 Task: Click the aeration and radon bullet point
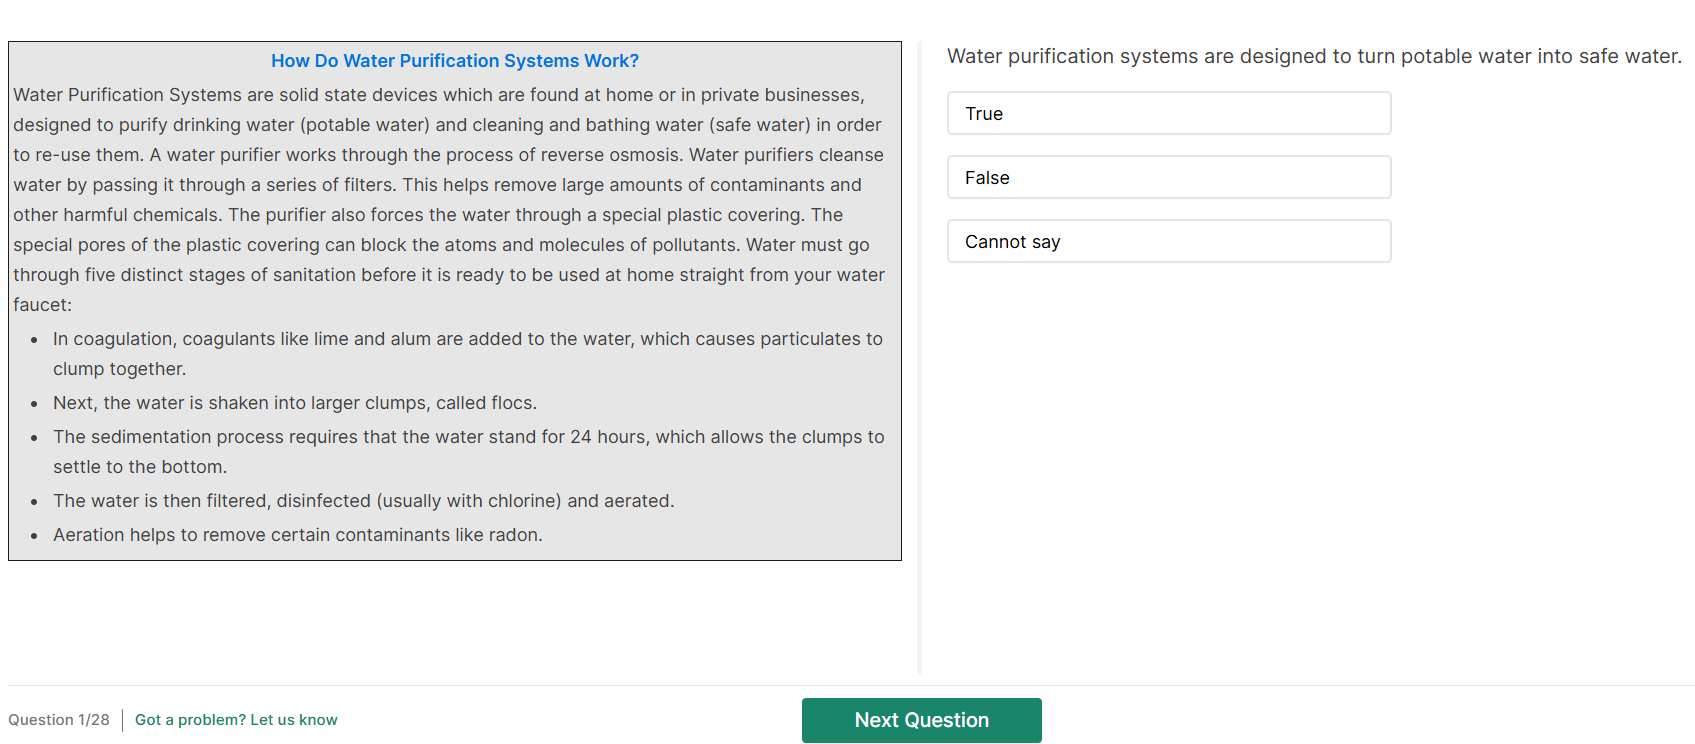click(x=298, y=535)
